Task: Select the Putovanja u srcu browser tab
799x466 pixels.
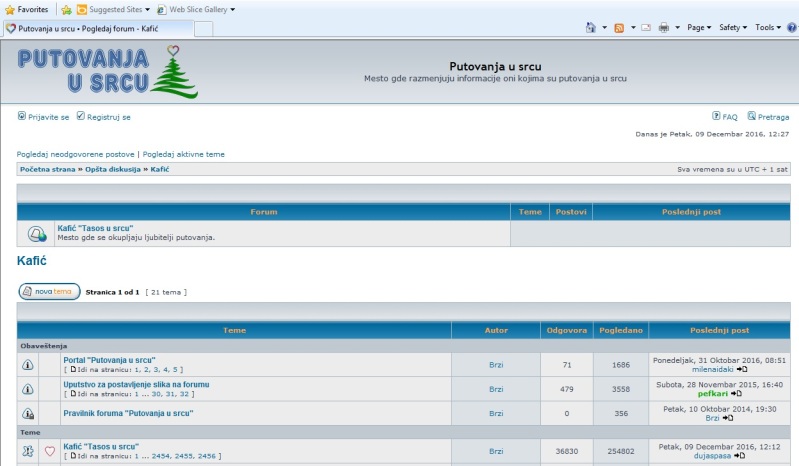Action: coord(98,29)
